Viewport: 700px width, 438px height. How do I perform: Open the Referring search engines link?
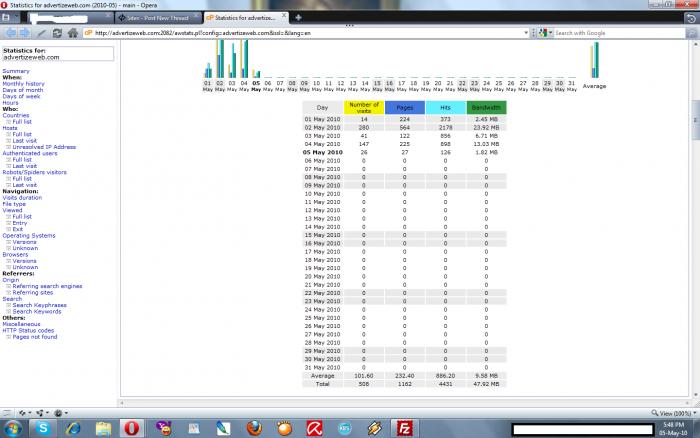[46, 286]
